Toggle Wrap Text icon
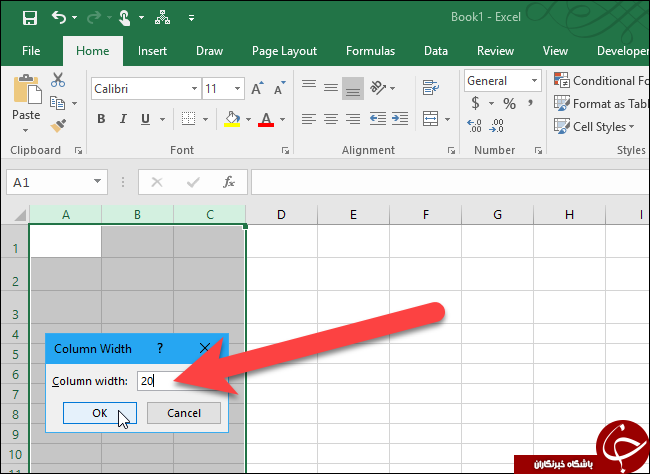 (x=431, y=88)
